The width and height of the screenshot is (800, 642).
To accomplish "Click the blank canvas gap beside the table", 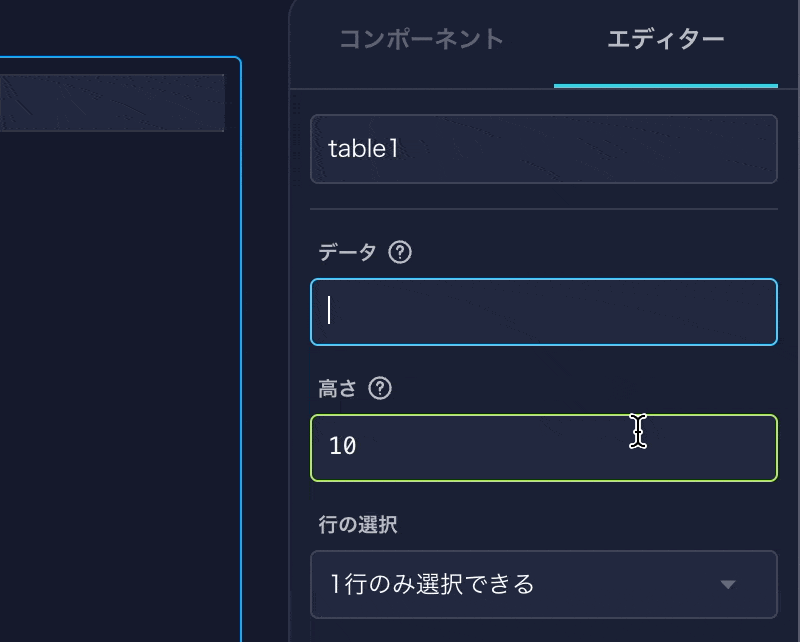I will 266,350.
